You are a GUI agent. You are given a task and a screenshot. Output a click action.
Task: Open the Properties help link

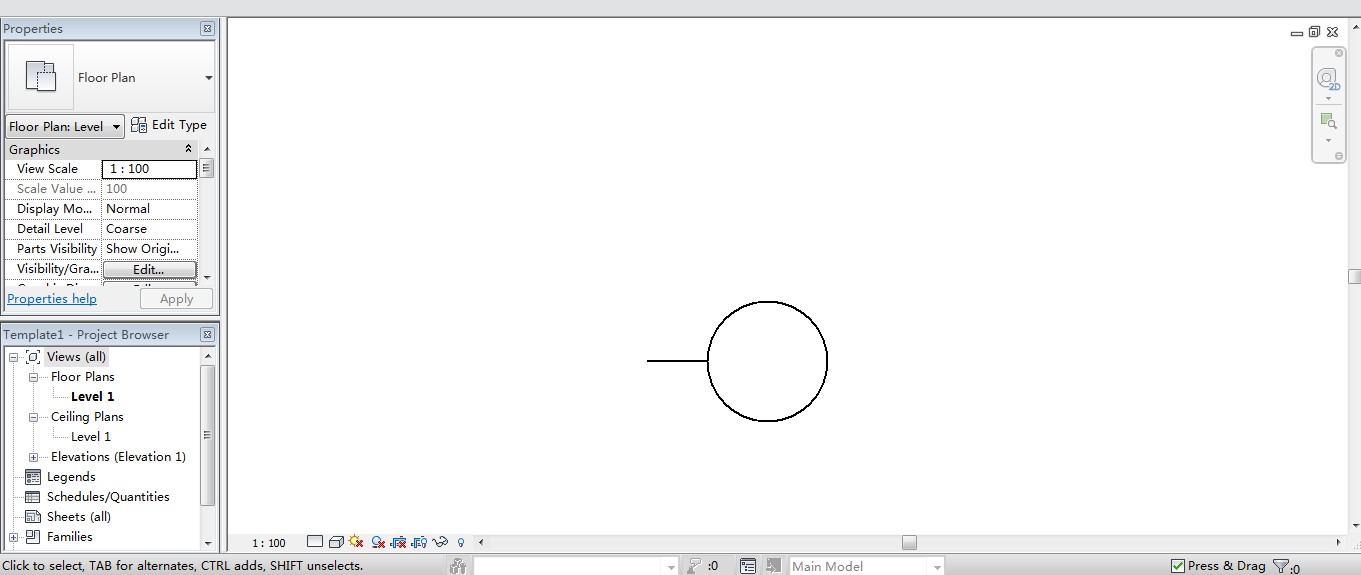click(52, 299)
